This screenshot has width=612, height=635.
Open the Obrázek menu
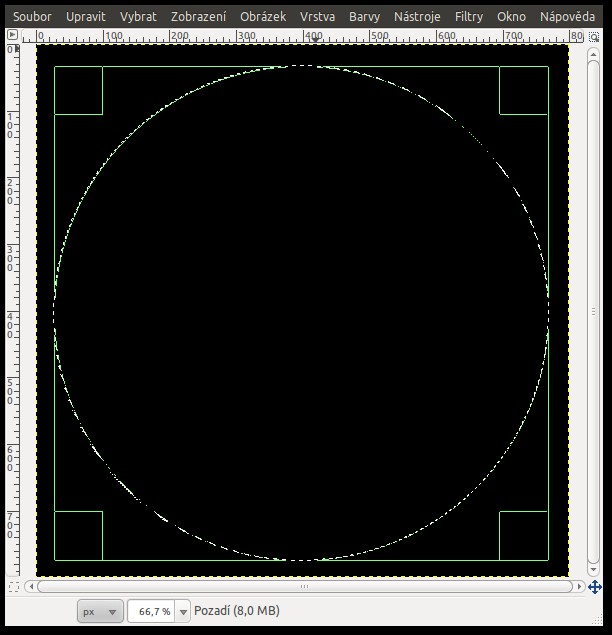point(263,17)
